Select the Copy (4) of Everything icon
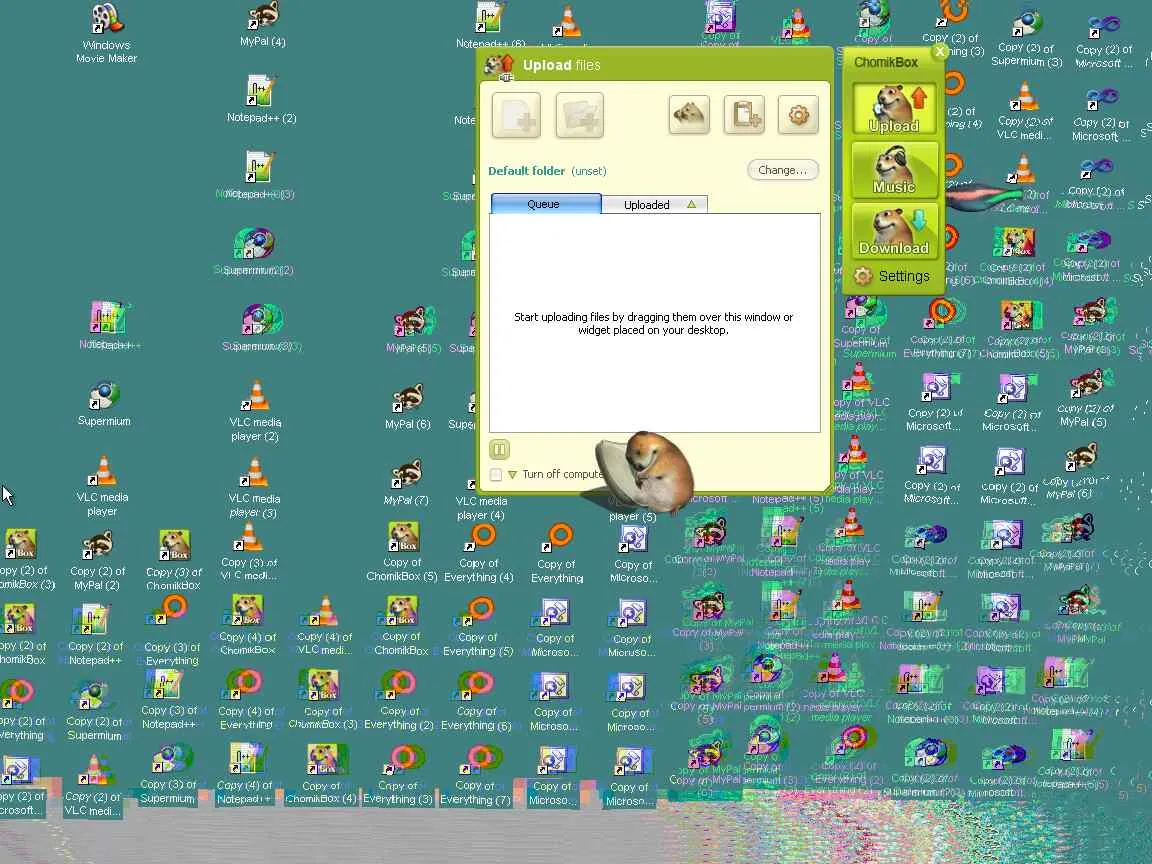Screen dimensions: 1152x864 coord(246,700)
